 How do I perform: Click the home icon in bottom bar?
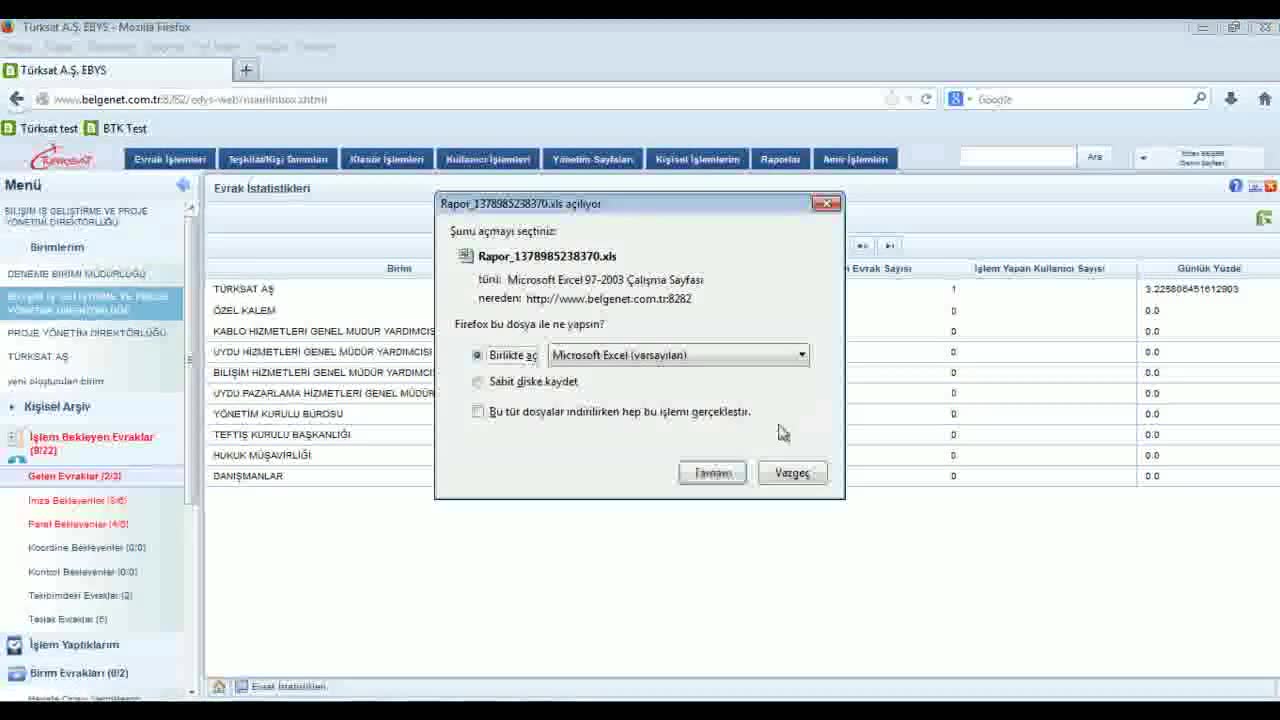pyautogui.click(x=219, y=687)
